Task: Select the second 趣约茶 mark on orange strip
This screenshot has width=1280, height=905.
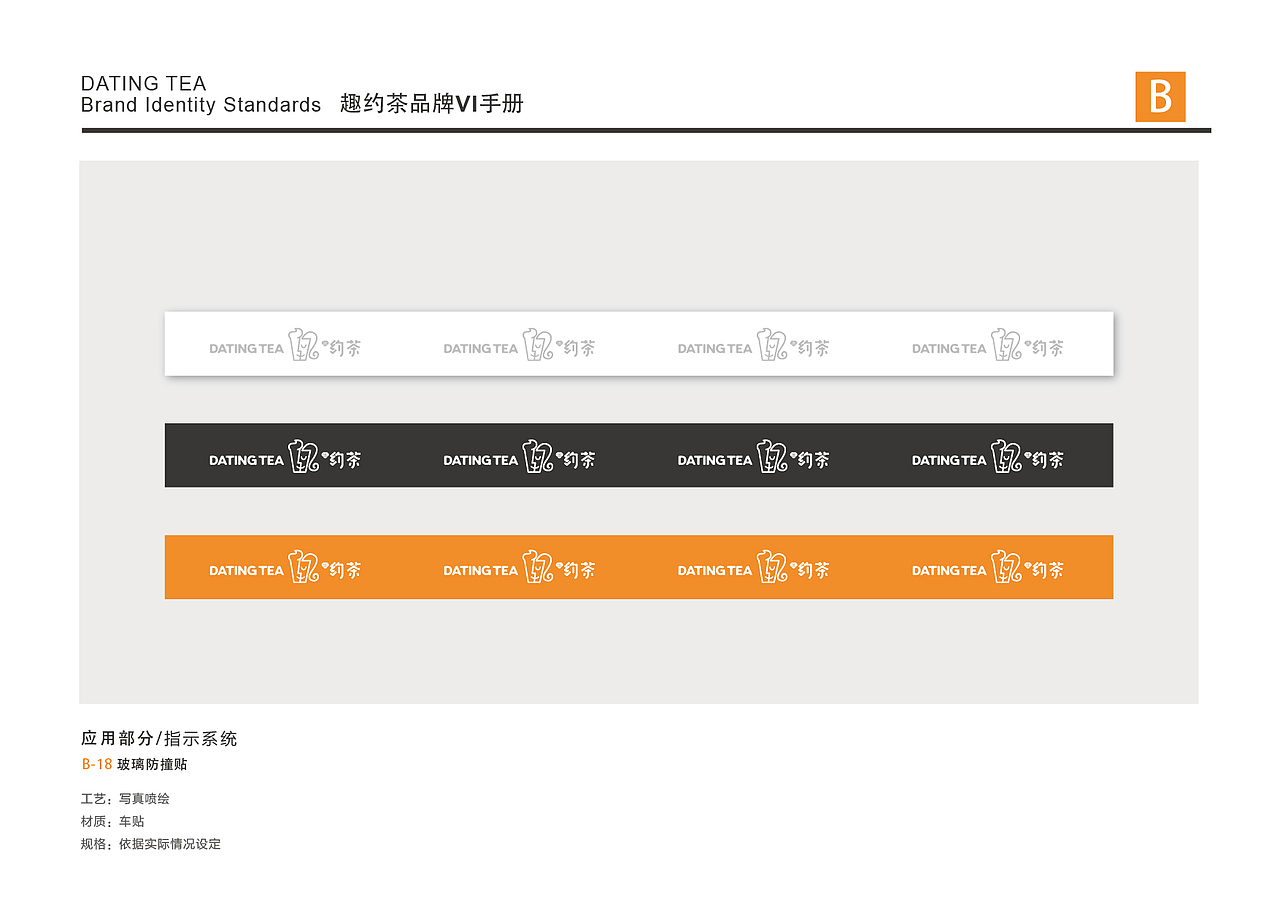Action: click(519, 568)
